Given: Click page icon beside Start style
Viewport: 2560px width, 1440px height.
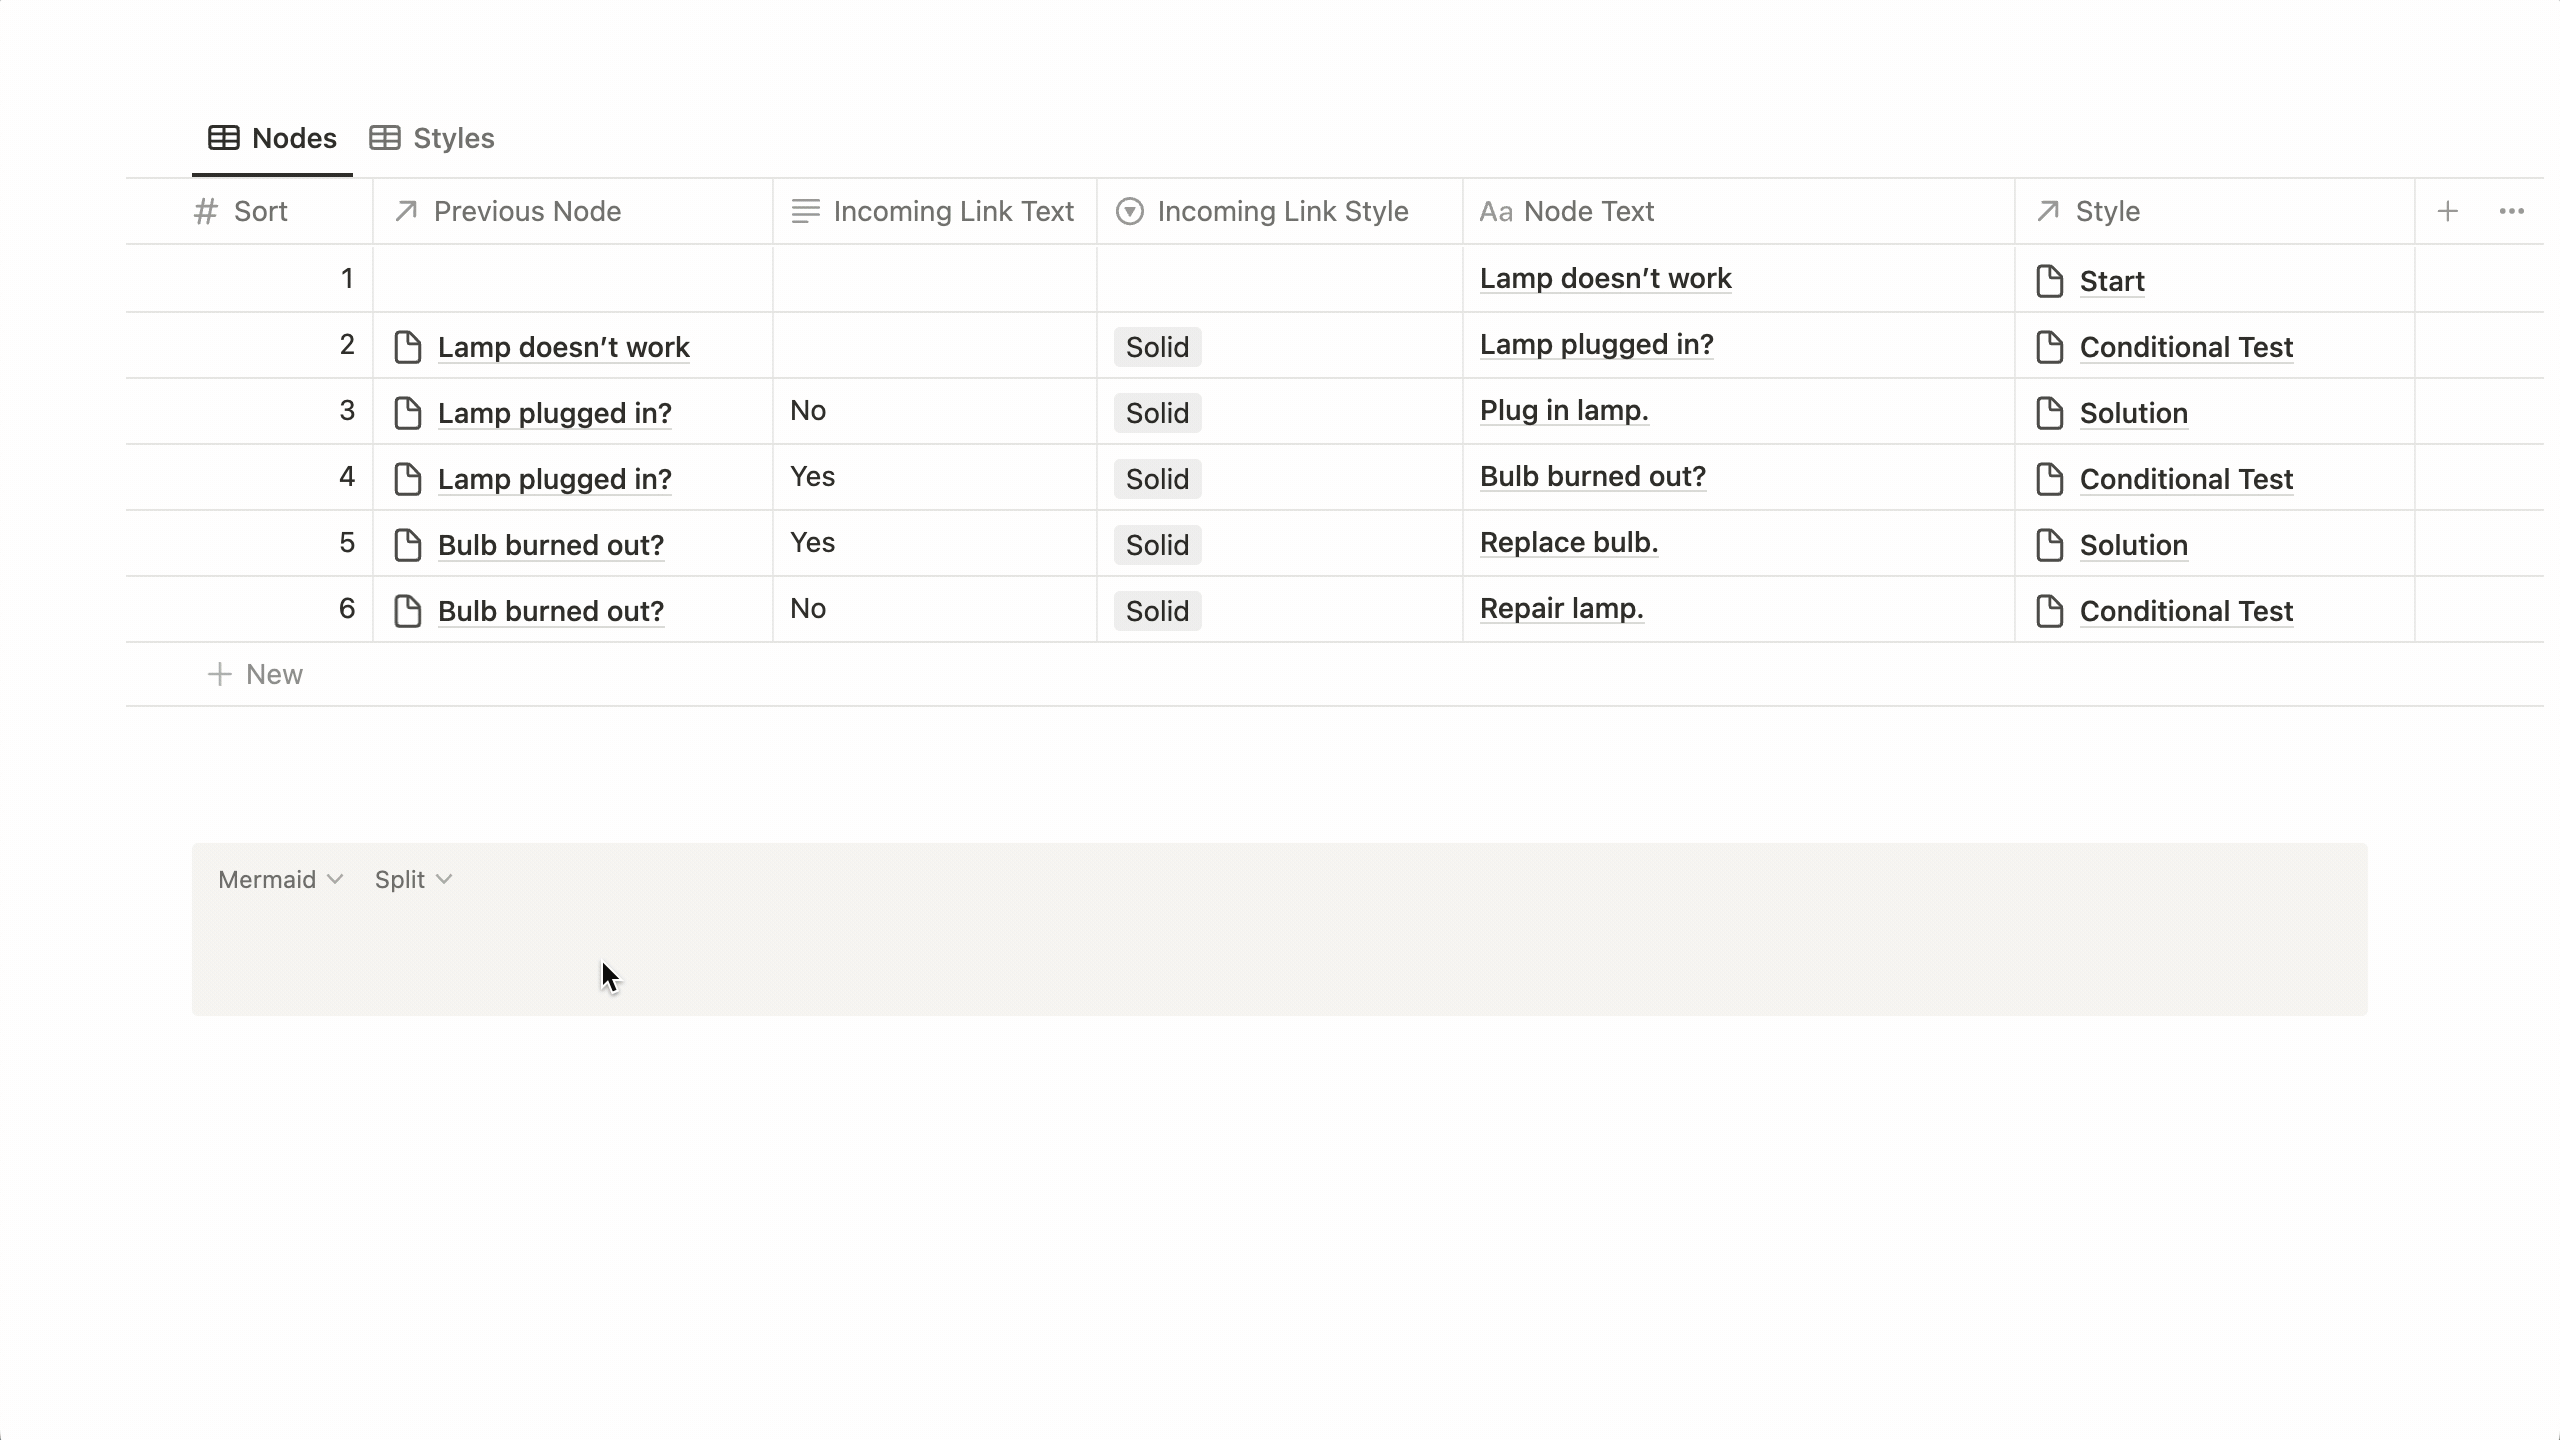Looking at the screenshot, I should click(x=2049, y=281).
